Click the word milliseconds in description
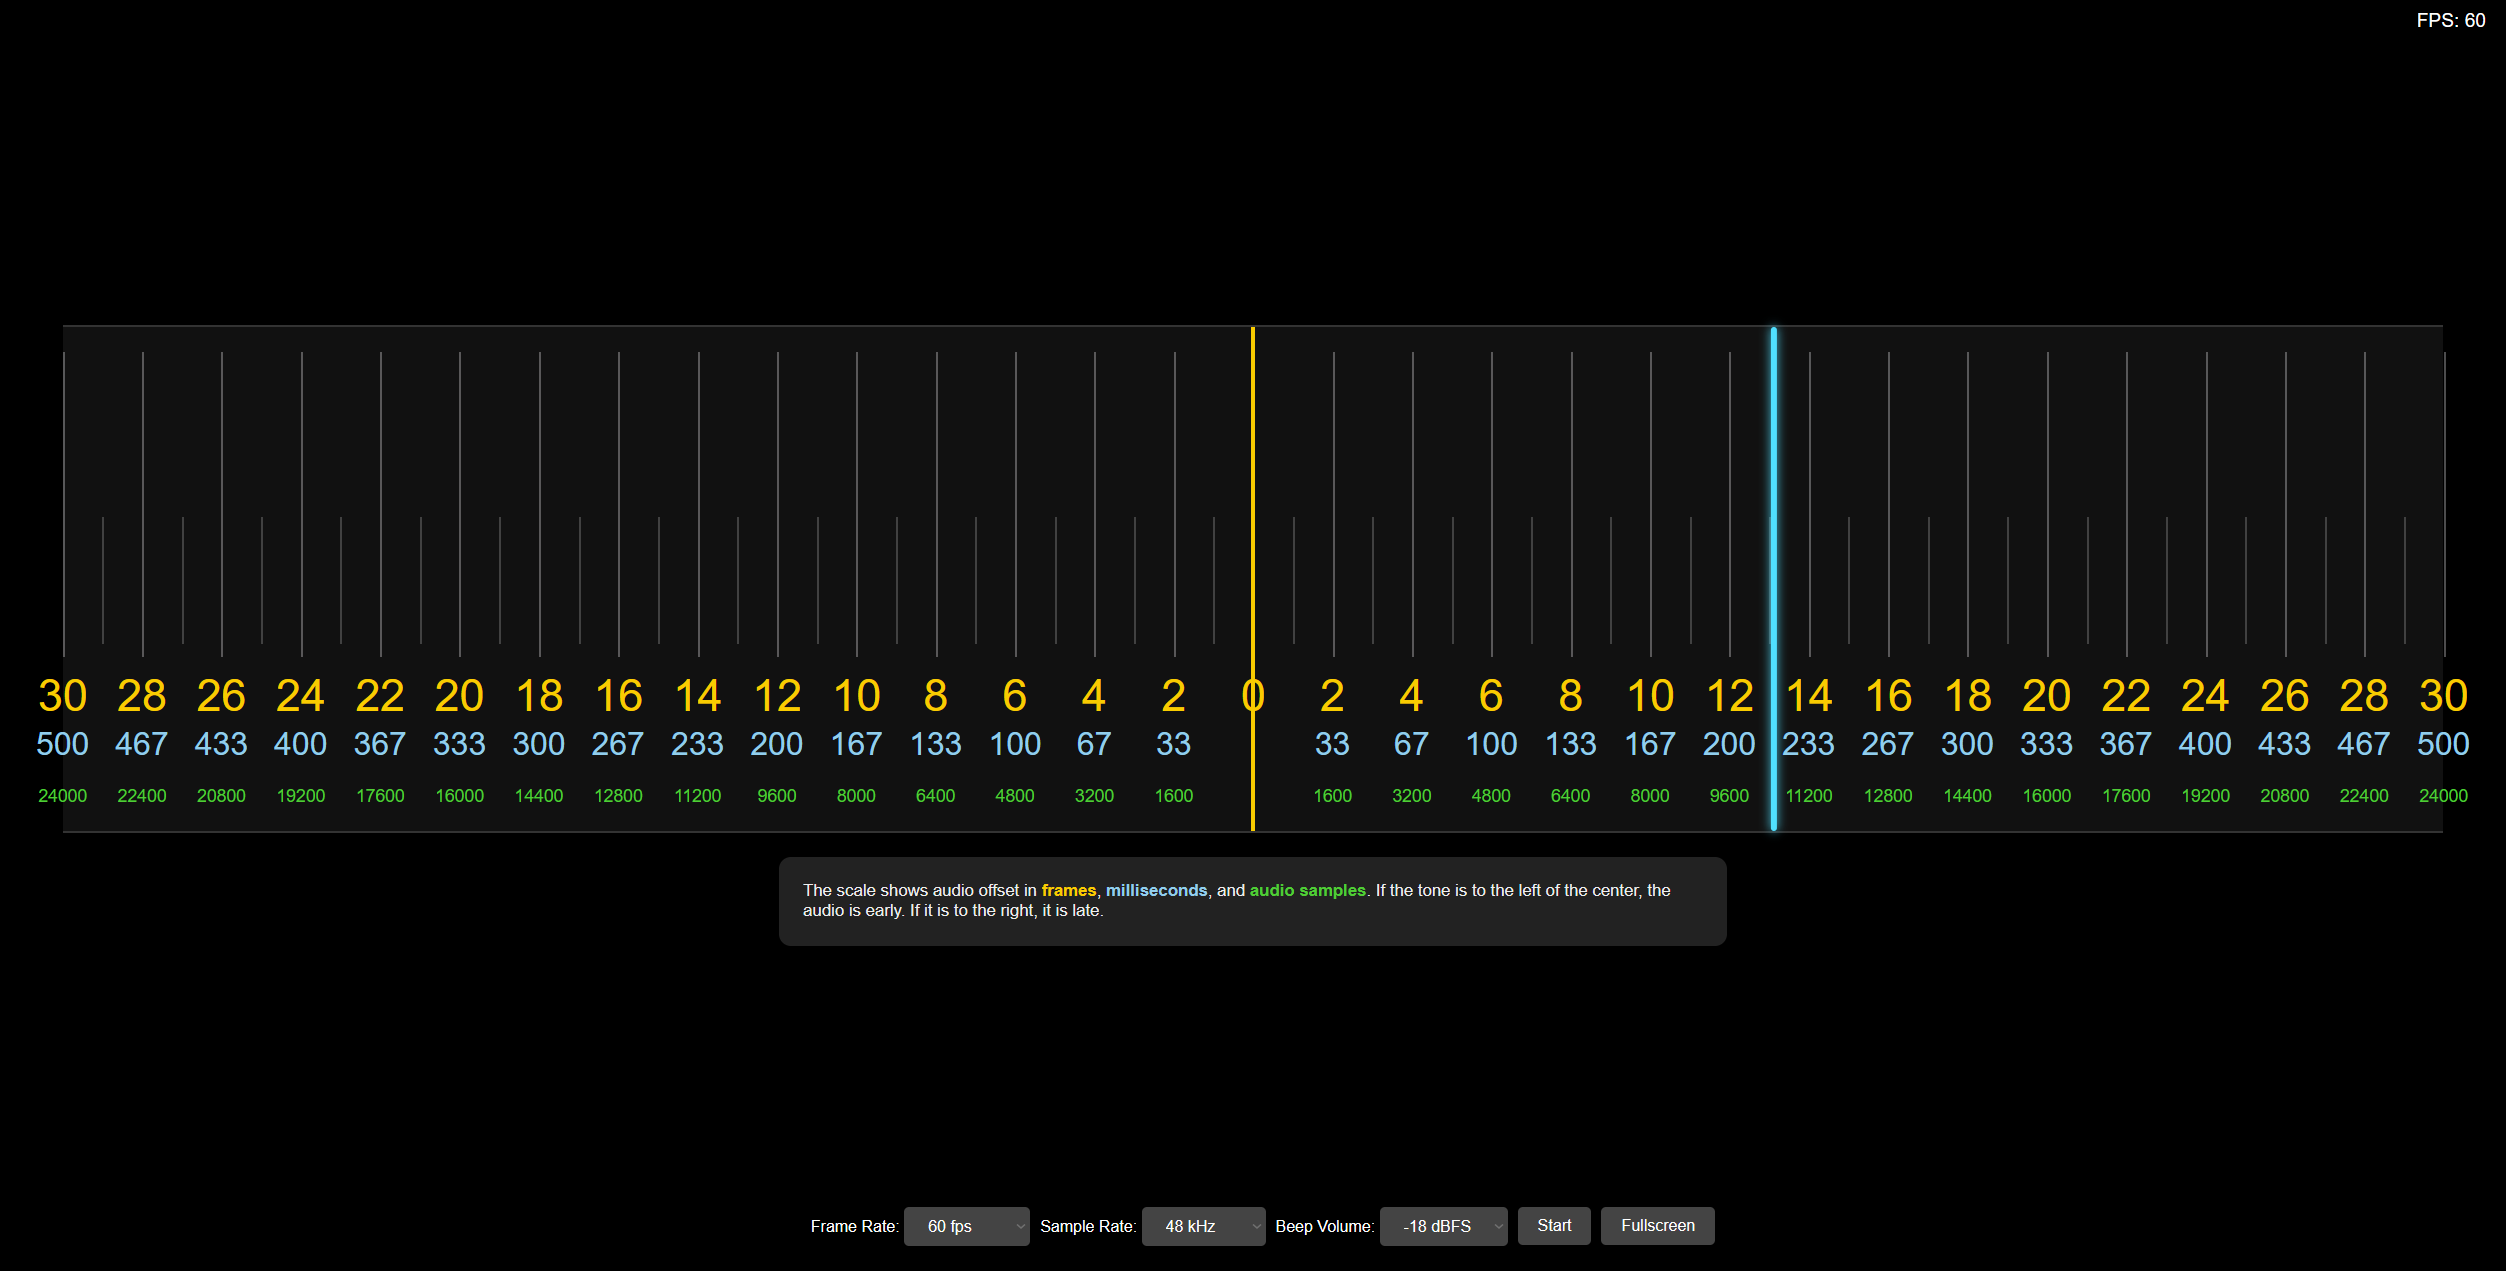The image size is (2506, 1271). pyautogui.click(x=1156, y=890)
